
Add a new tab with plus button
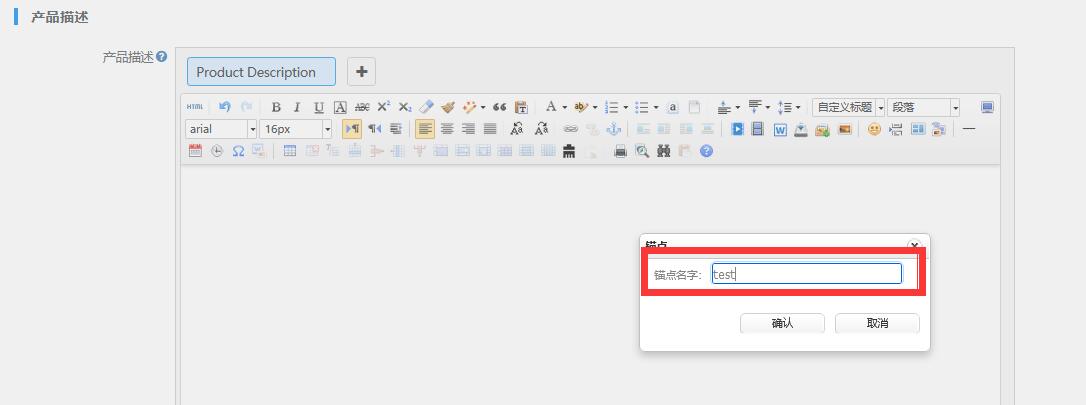click(362, 72)
